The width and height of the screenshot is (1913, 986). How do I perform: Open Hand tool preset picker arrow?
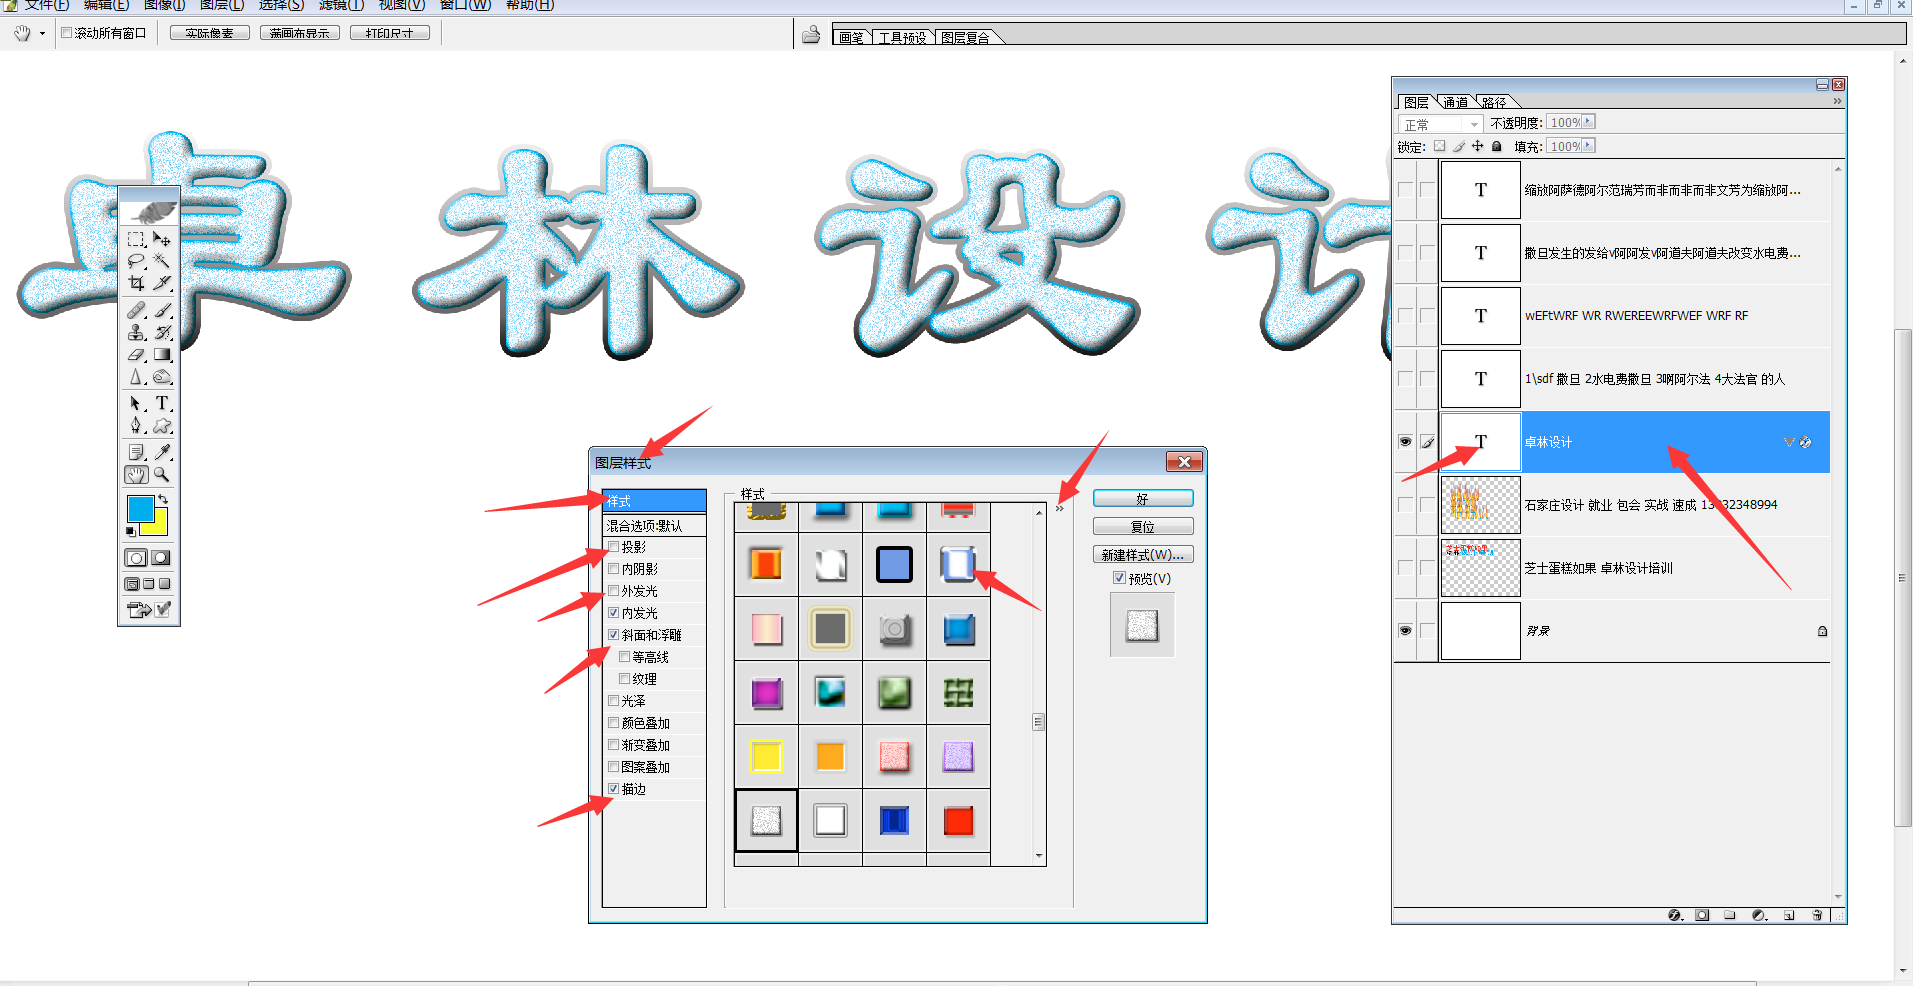coord(42,34)
